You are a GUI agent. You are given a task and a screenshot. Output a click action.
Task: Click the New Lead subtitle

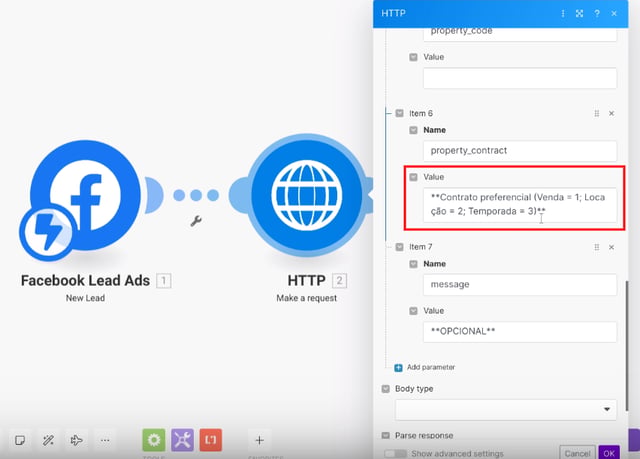[85, 298]
